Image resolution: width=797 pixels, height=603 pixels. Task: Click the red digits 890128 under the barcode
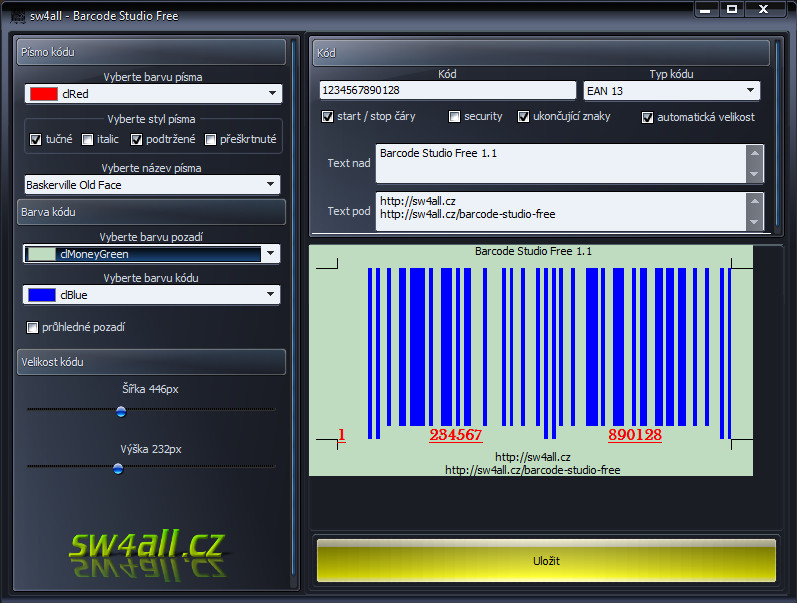point(635,435)
